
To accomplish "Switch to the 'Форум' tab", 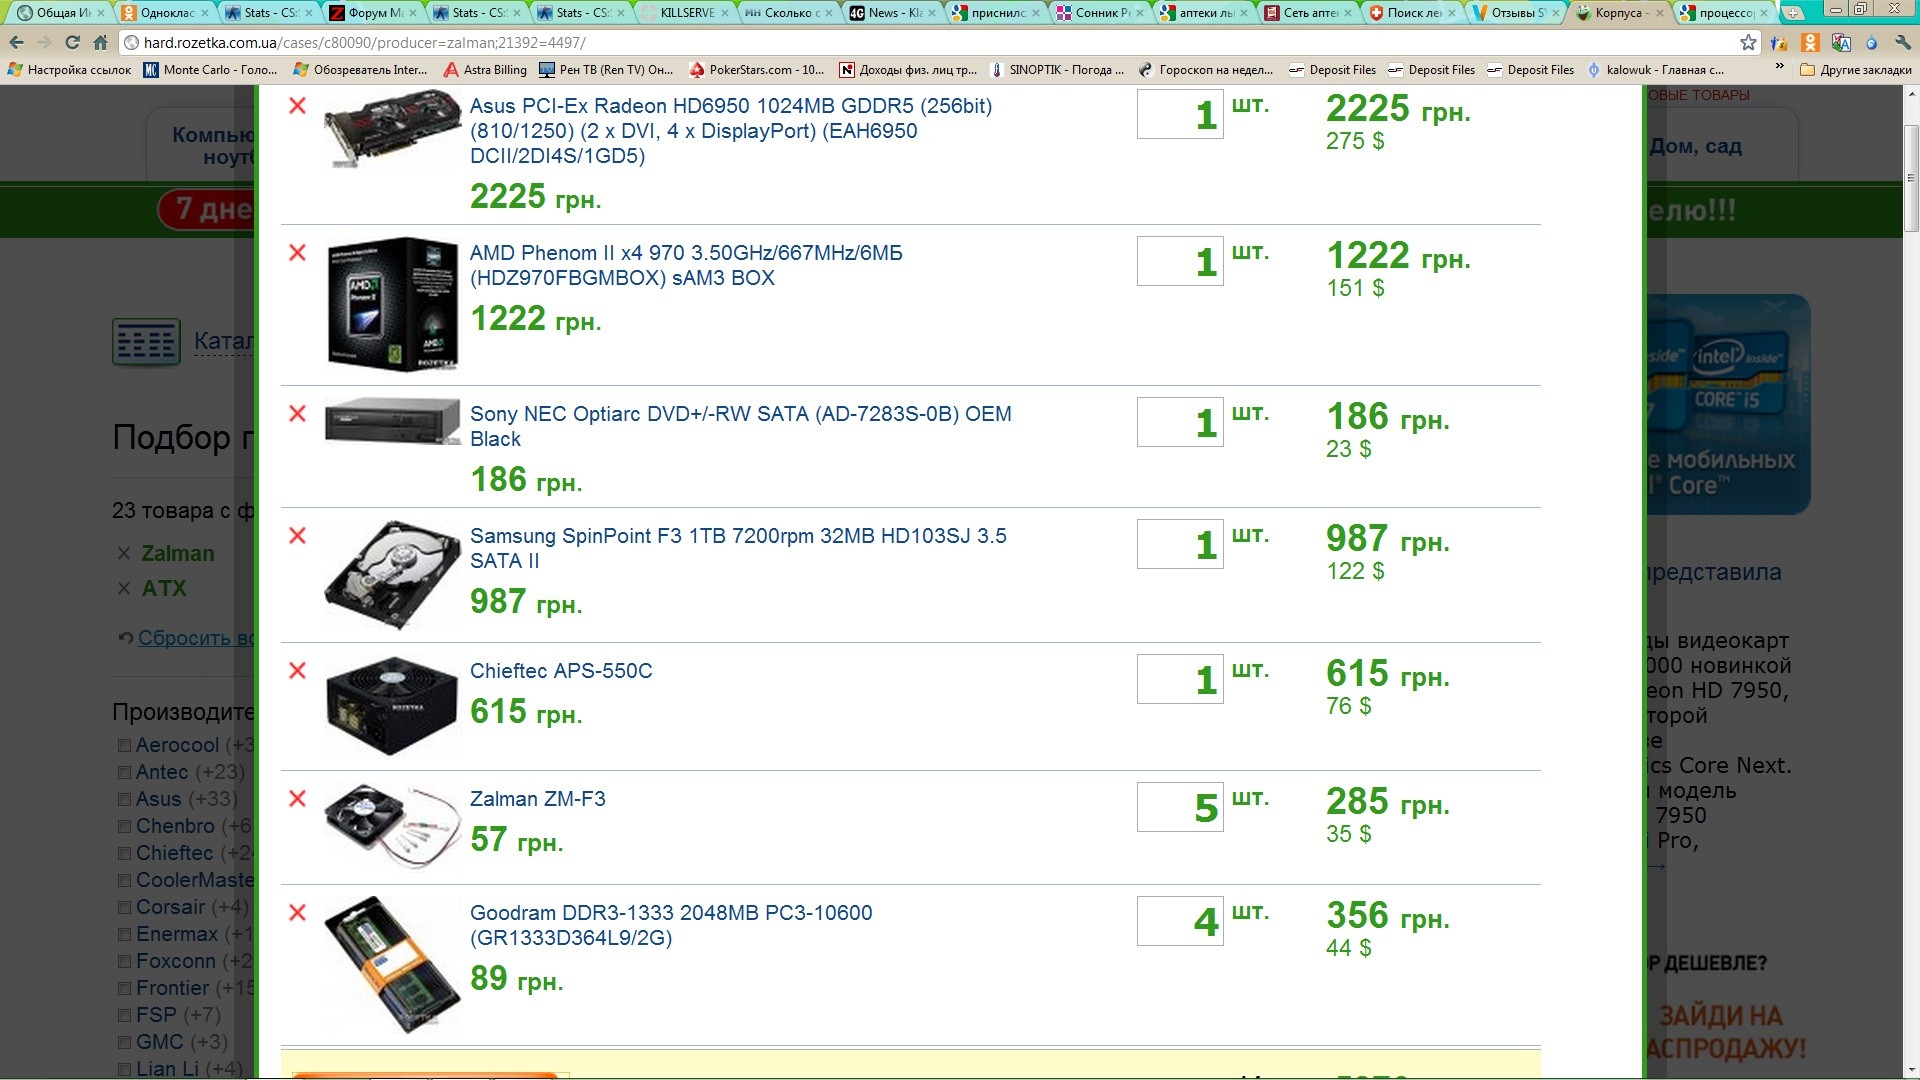I will coord(373,13).
